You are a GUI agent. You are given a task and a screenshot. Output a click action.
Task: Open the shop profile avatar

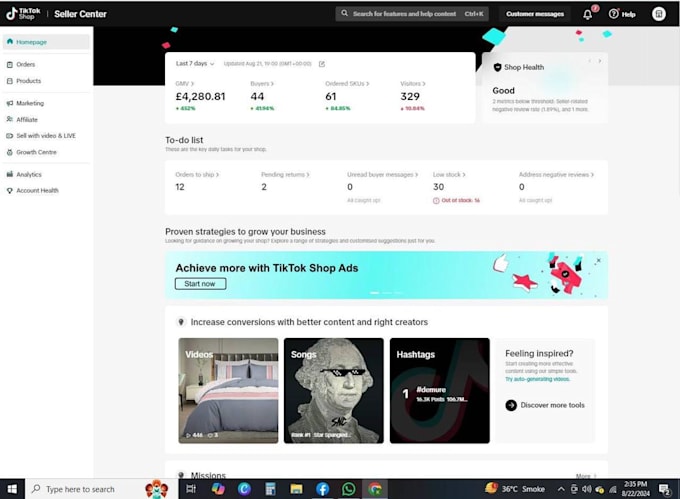pos(659,14)
